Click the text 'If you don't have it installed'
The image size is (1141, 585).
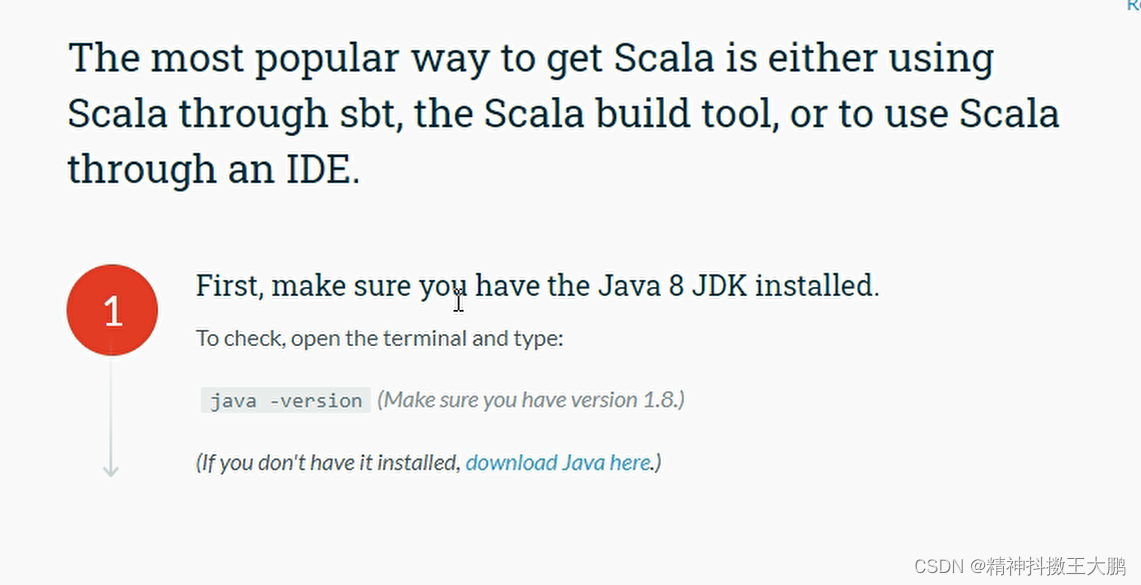[328, 463]
